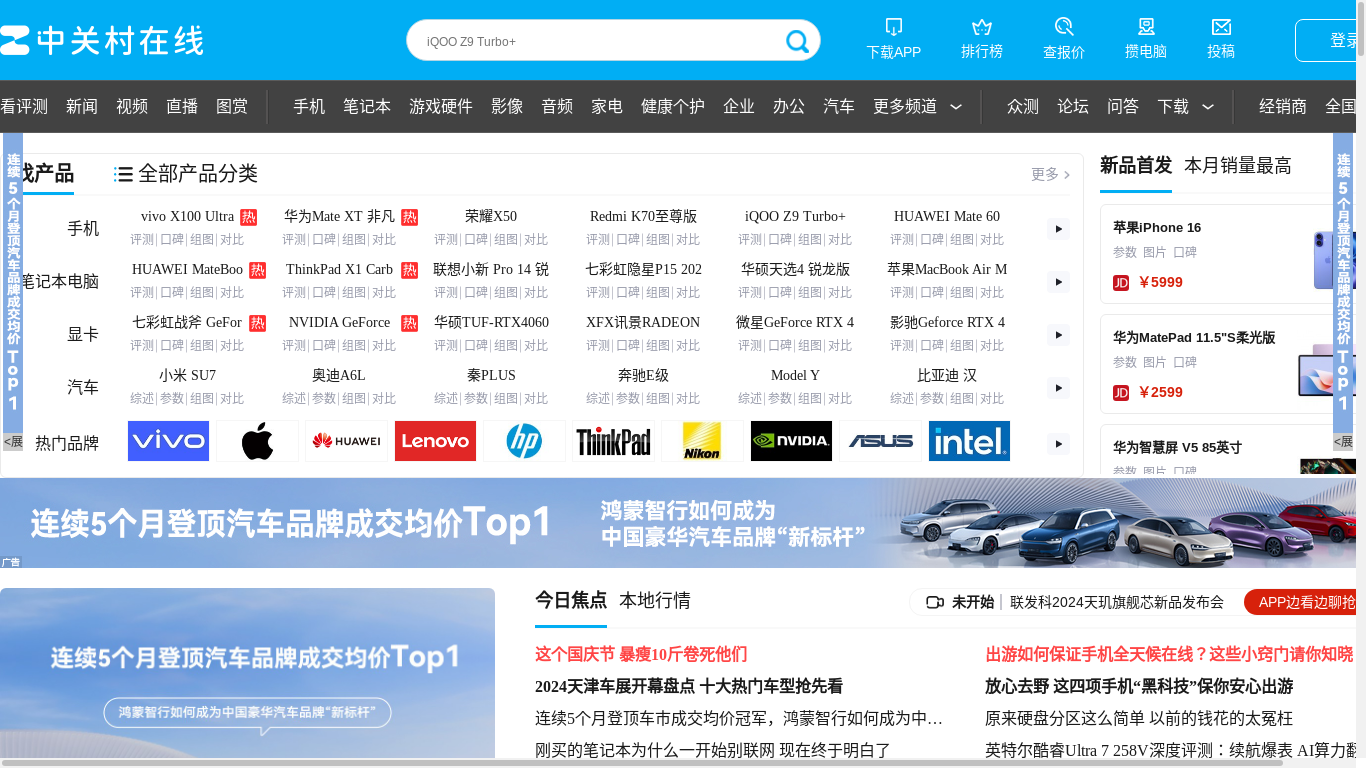
Task: Open the ASUS brand logo
Action: coord(880,441)
